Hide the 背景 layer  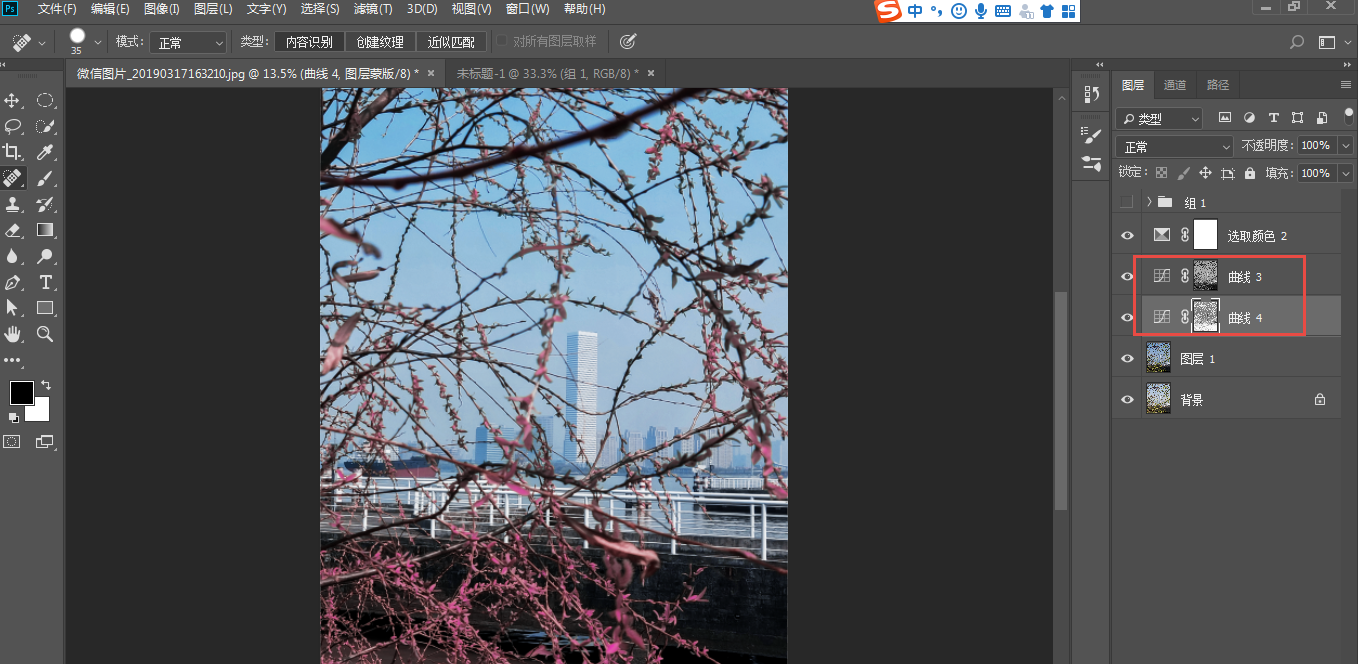1128,399
